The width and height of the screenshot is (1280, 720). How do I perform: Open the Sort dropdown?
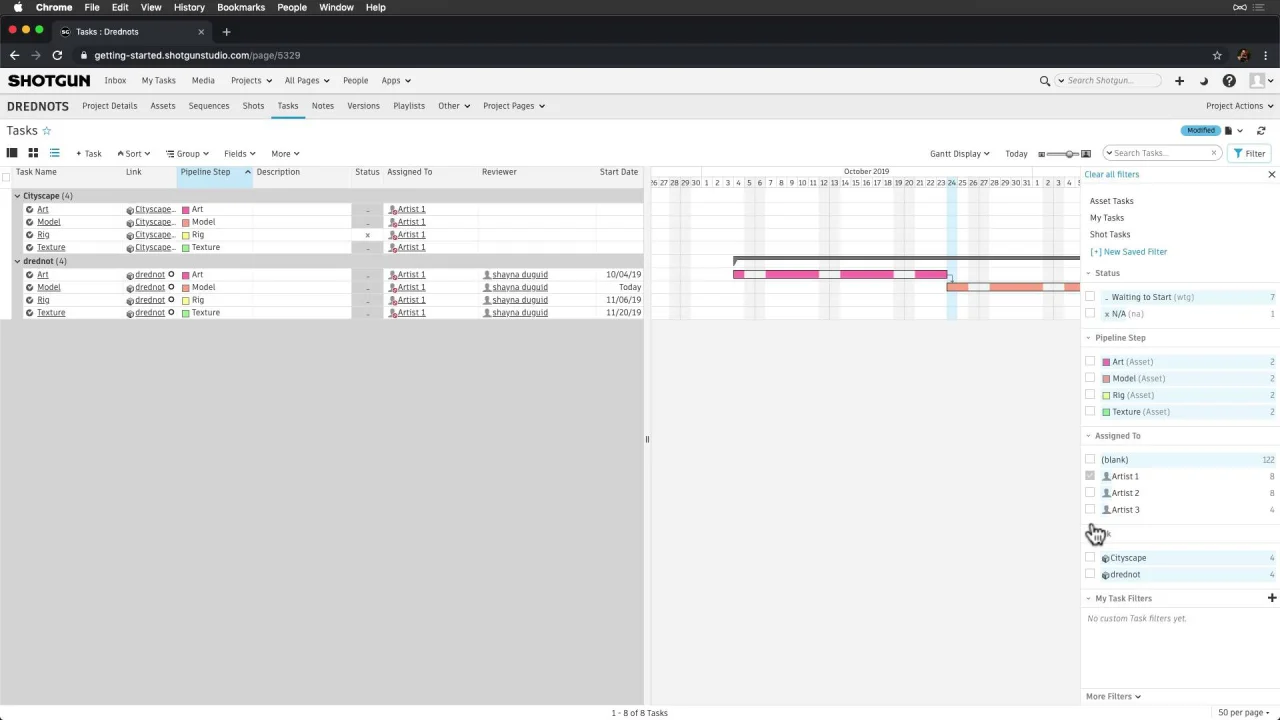[x=133, y=154]
